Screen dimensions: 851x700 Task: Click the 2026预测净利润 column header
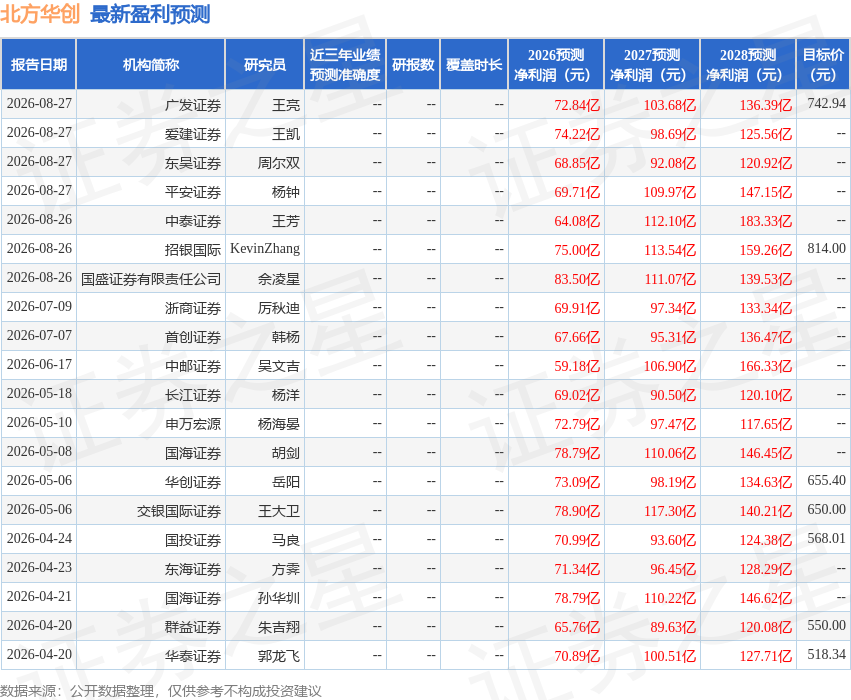(556, 65)
